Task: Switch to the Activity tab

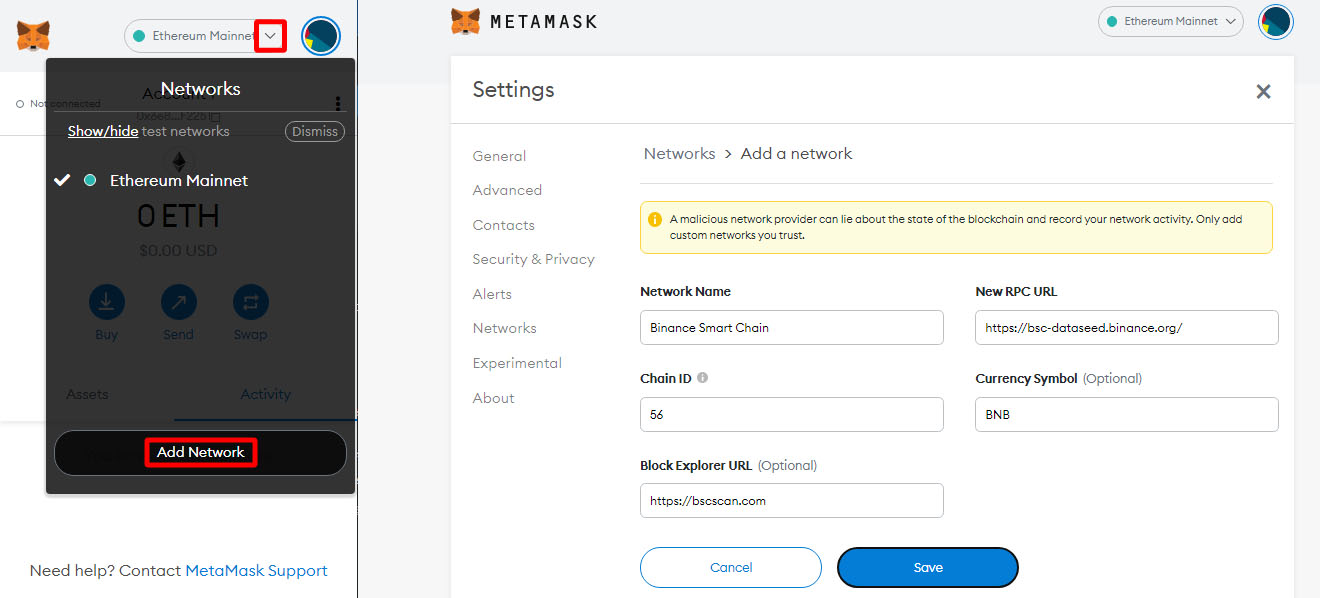Action: [x=265, y=394]
